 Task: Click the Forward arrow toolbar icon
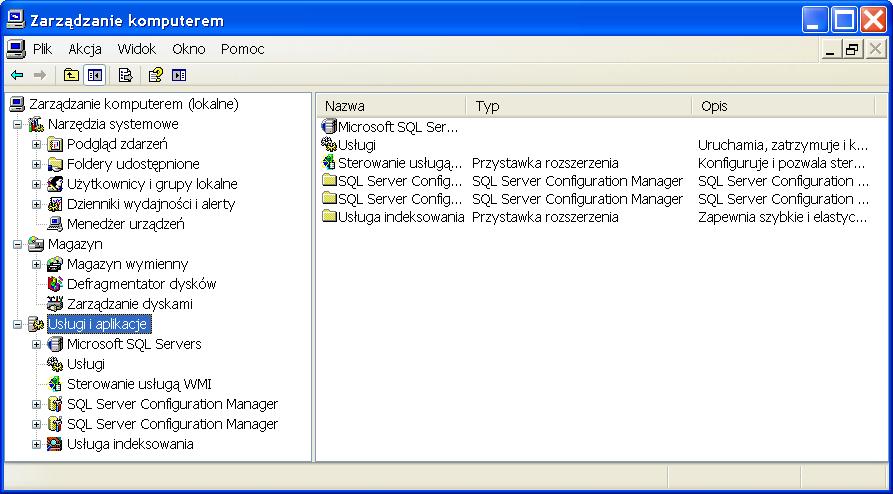40,75
